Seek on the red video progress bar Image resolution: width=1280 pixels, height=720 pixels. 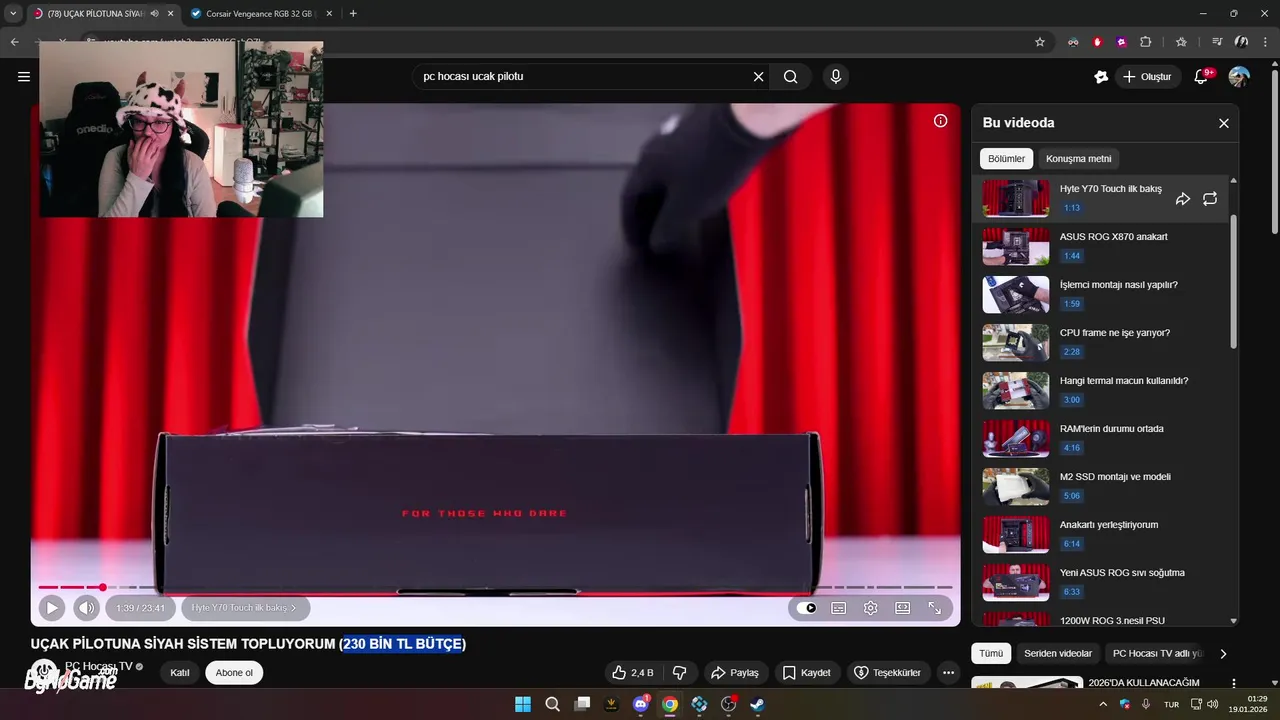(495, 587)
